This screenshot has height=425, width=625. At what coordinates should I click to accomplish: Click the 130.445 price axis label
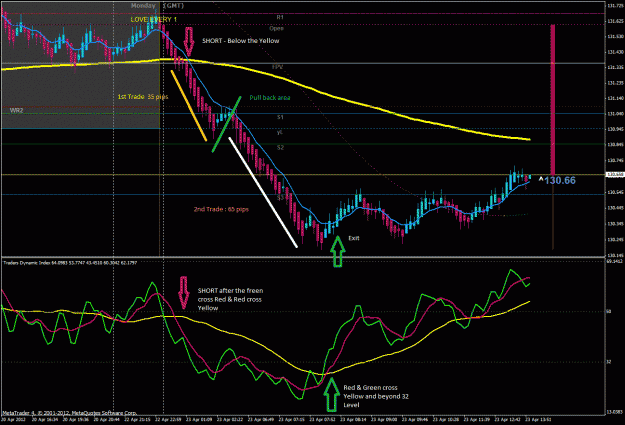(615, 208)
